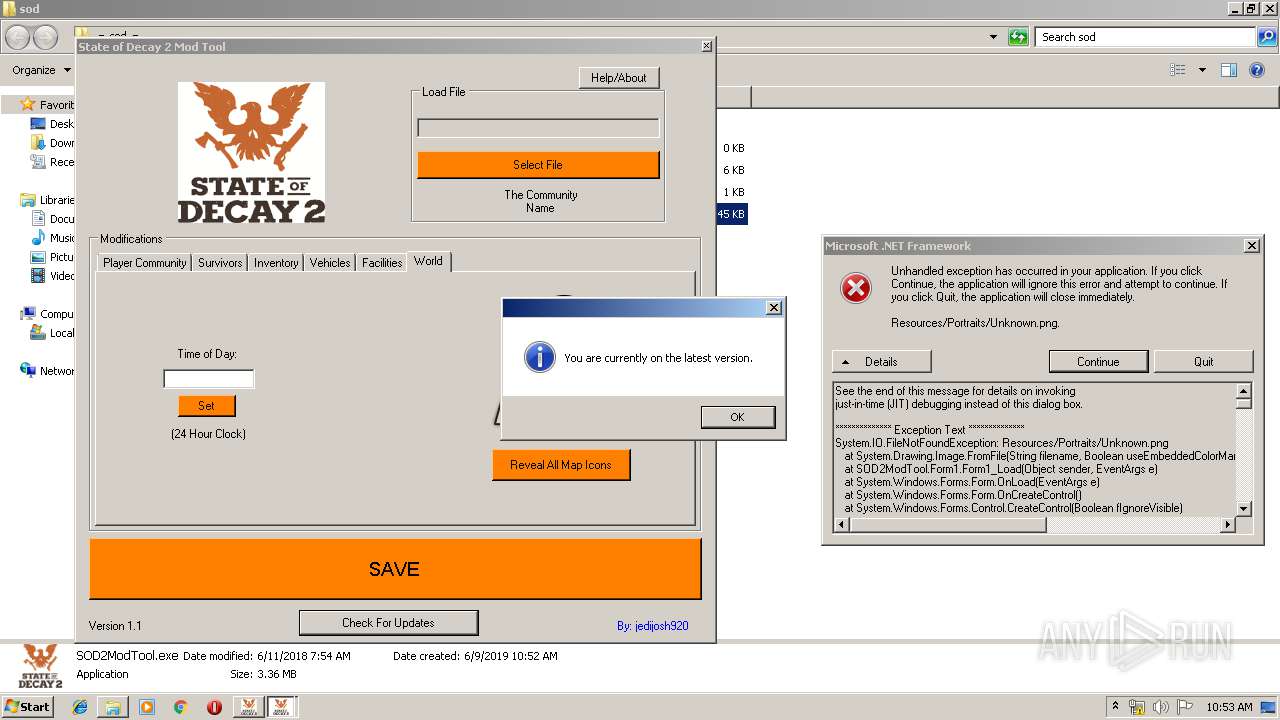1280x720 pixels.
Task: Click the red error icon in .NET dialog
Action: tap(856, 288)
